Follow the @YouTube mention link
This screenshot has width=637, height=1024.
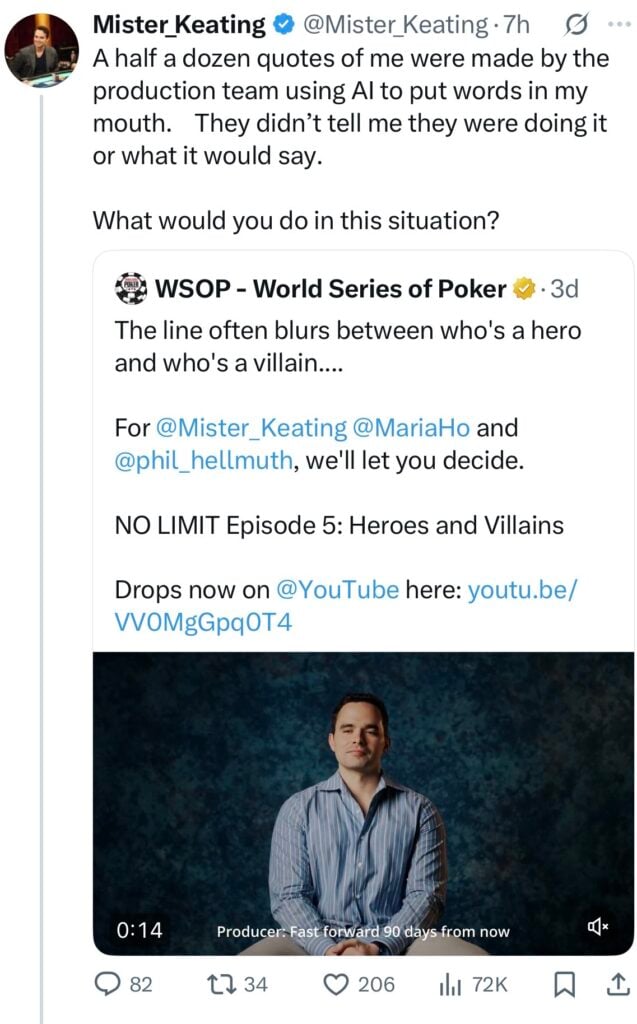(x=336, y=589)
